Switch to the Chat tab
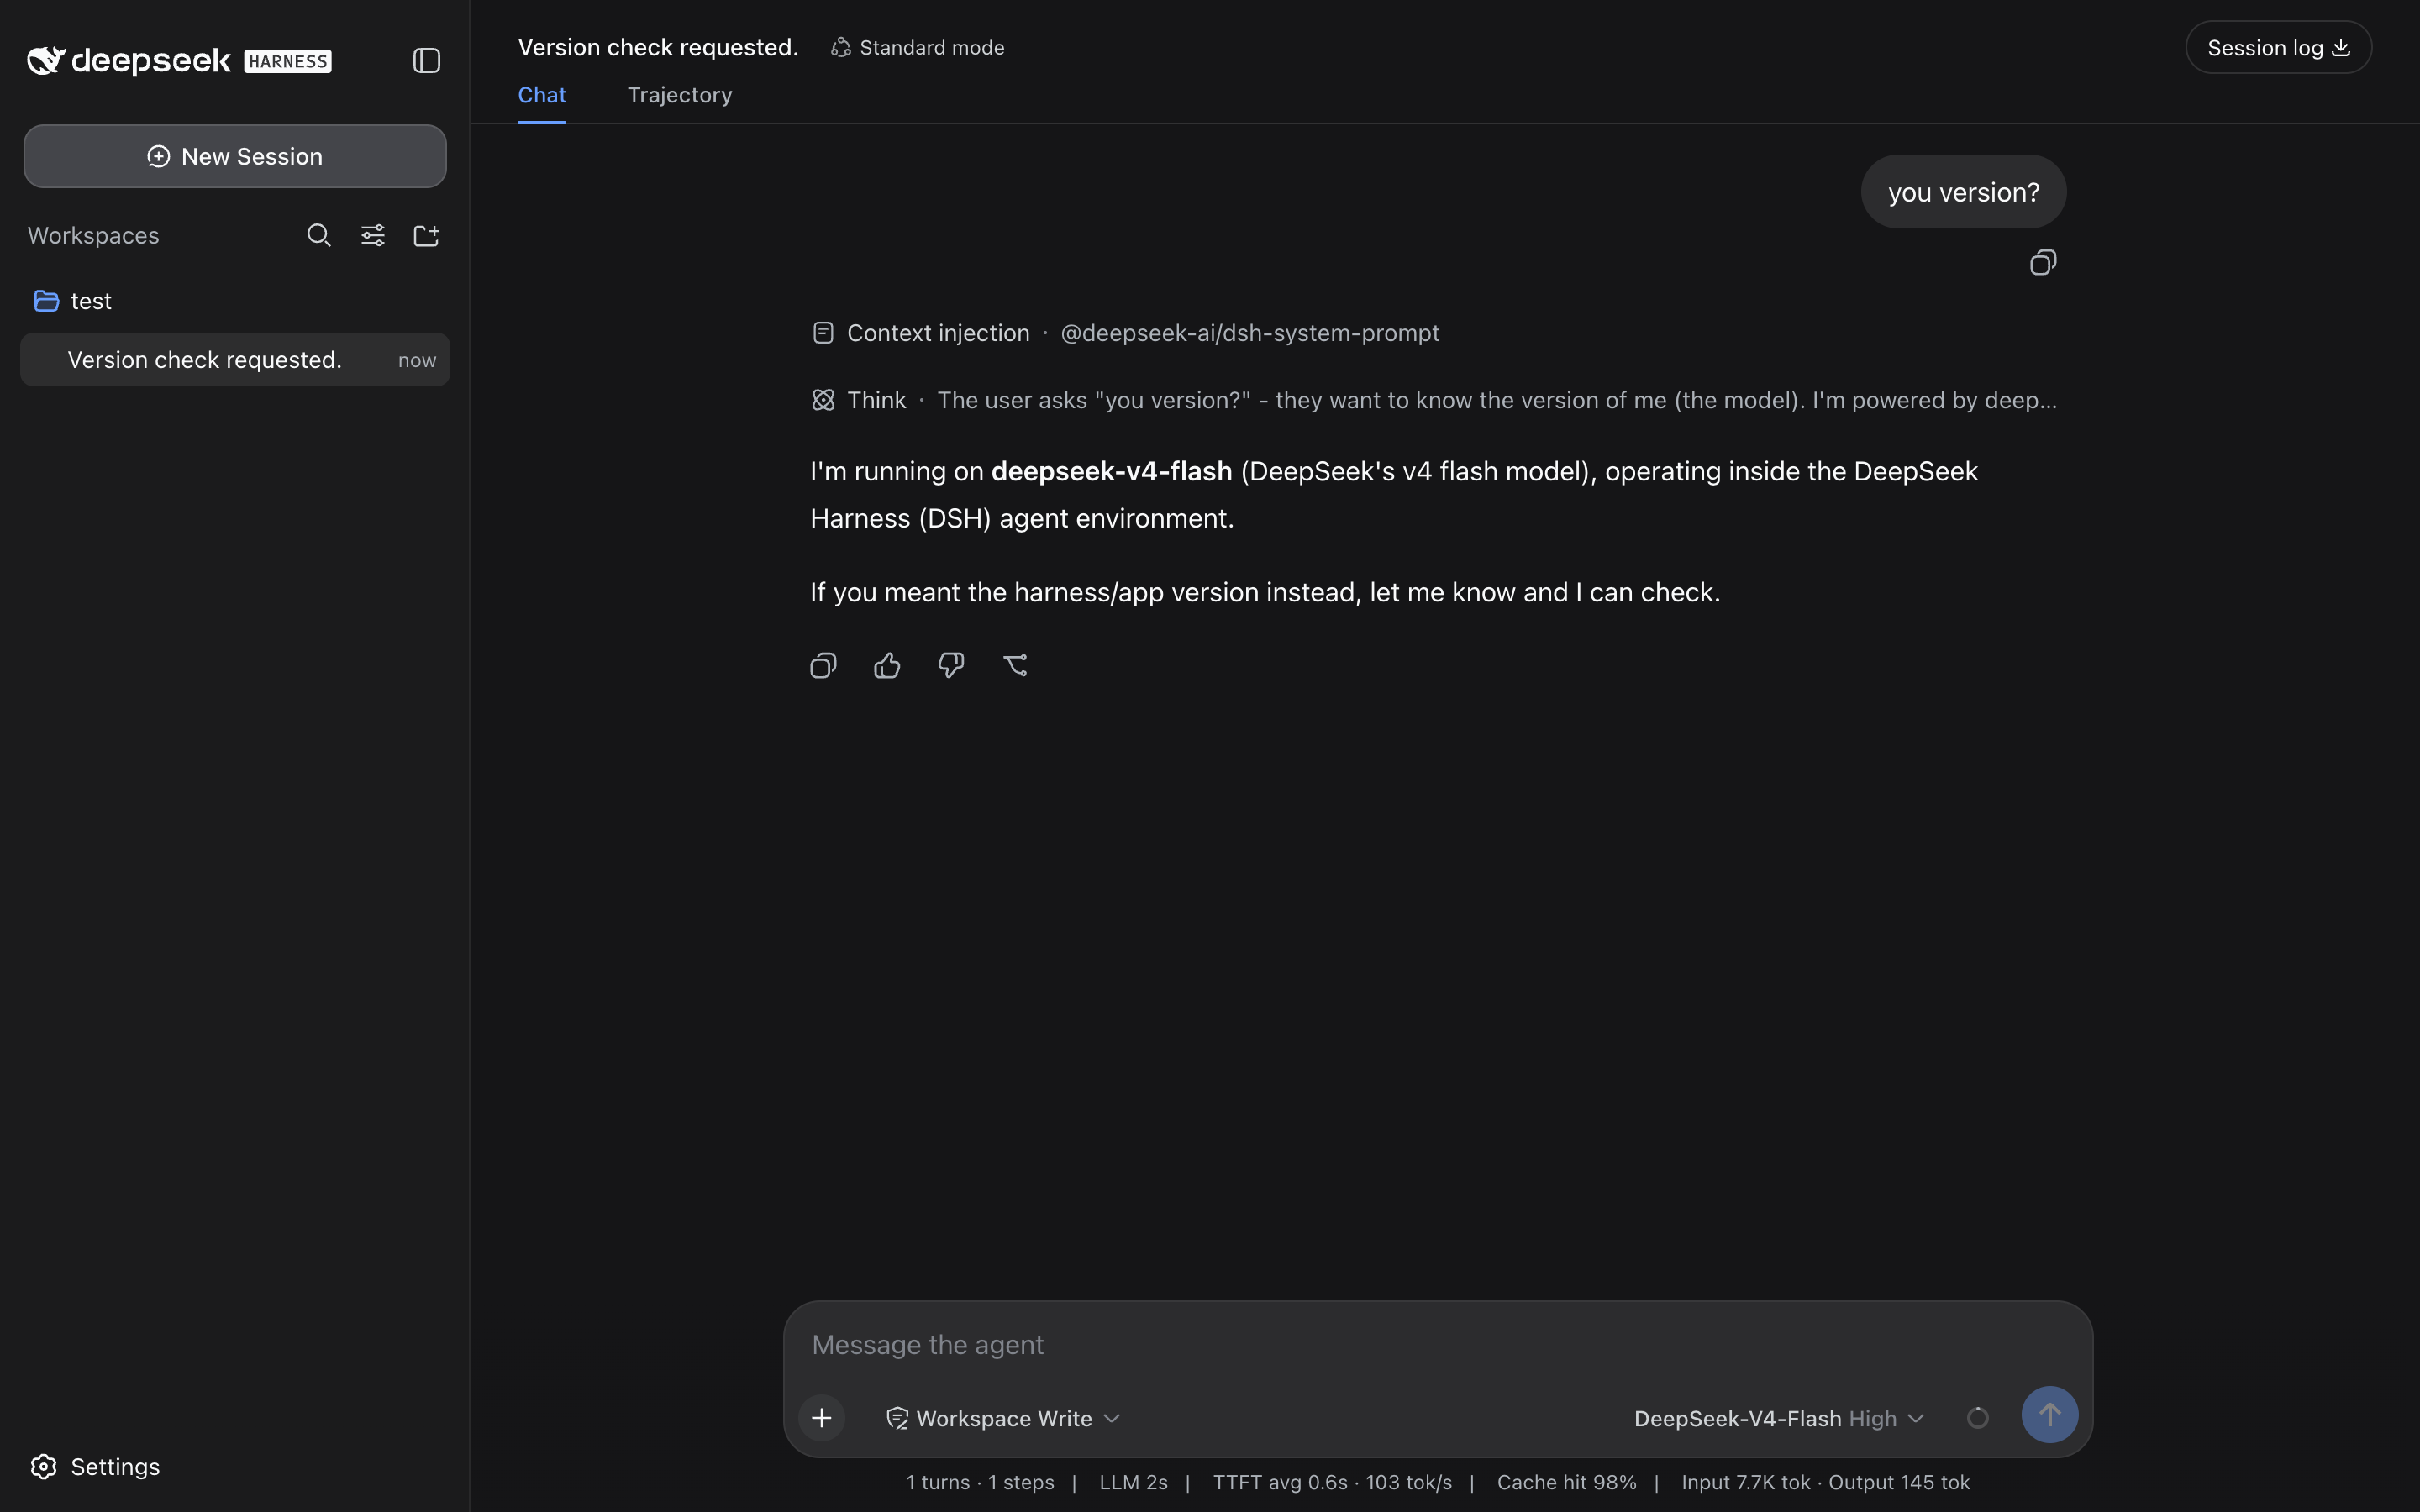 tap(542, 95)
